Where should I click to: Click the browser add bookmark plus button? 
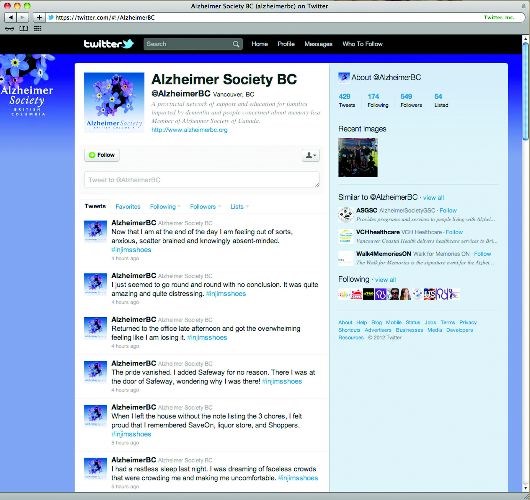coord(39,17)
